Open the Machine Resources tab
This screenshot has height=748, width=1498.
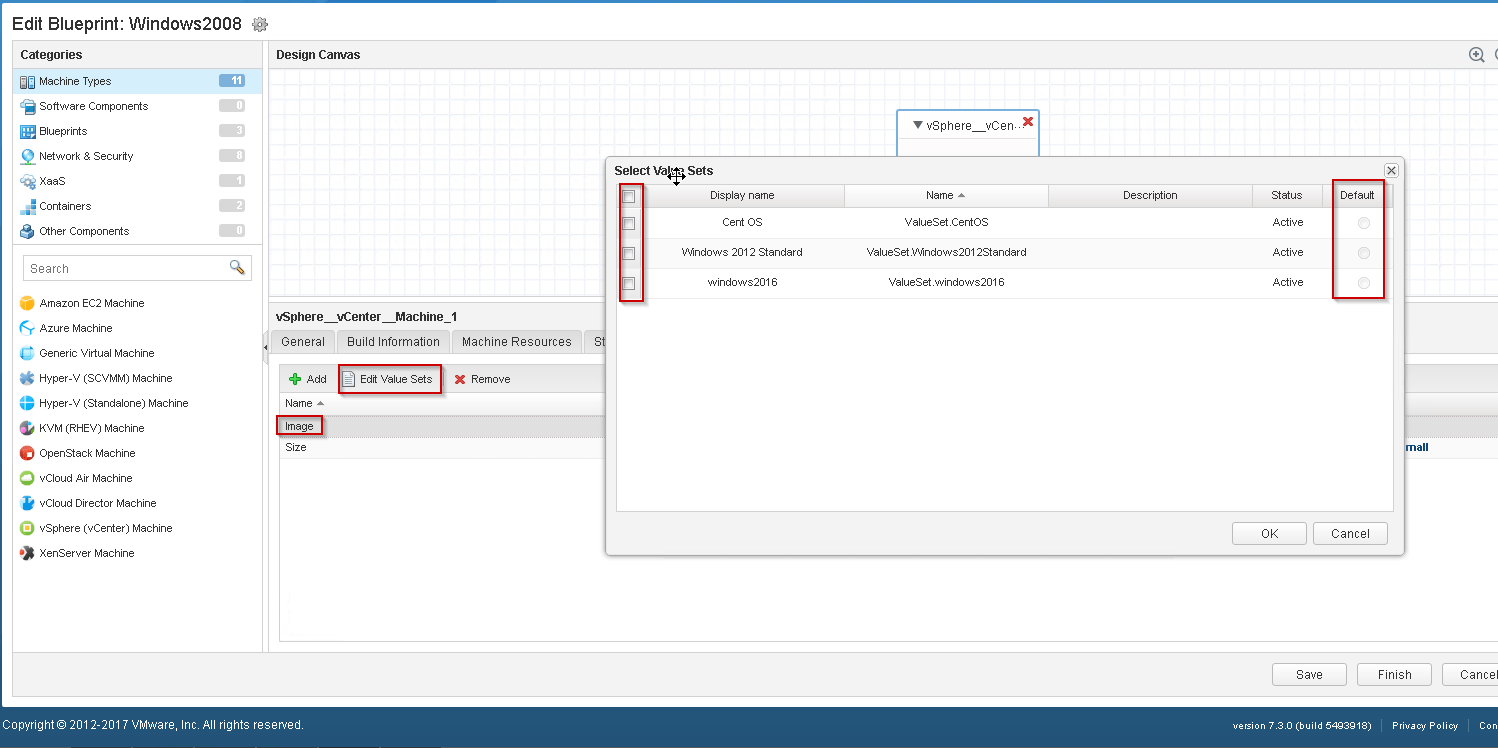pos(516,342)
